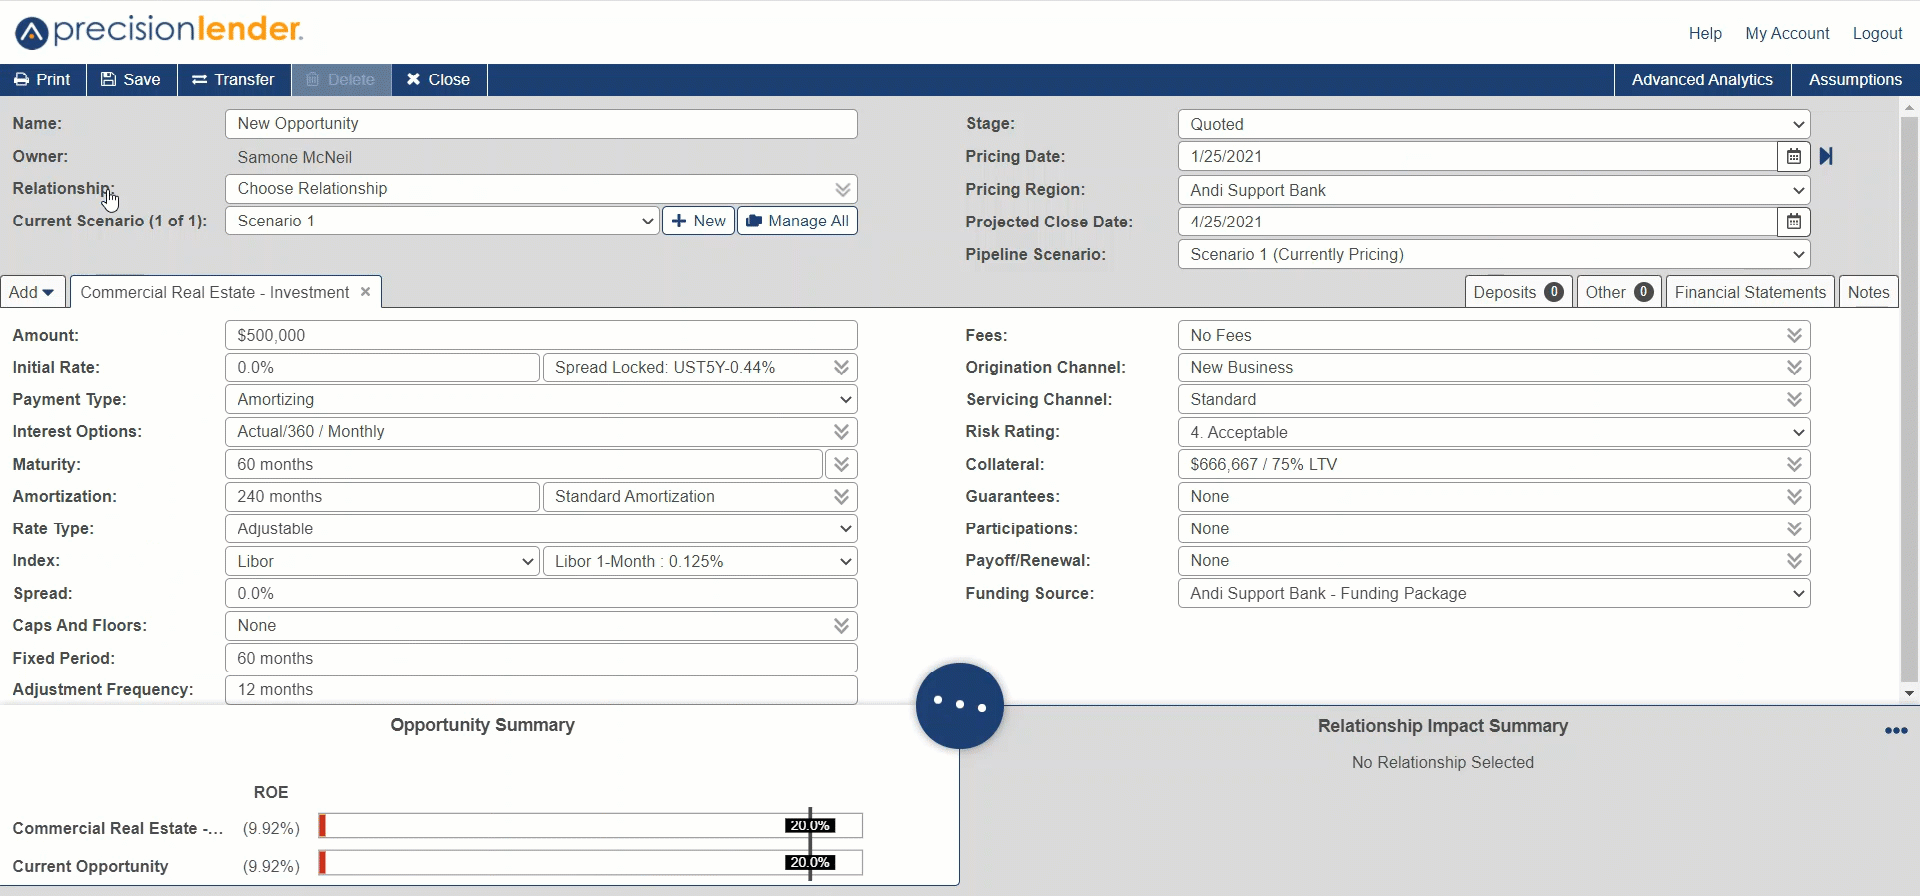
Task: Click the Initial Rate field
Action: click(382, 367)
